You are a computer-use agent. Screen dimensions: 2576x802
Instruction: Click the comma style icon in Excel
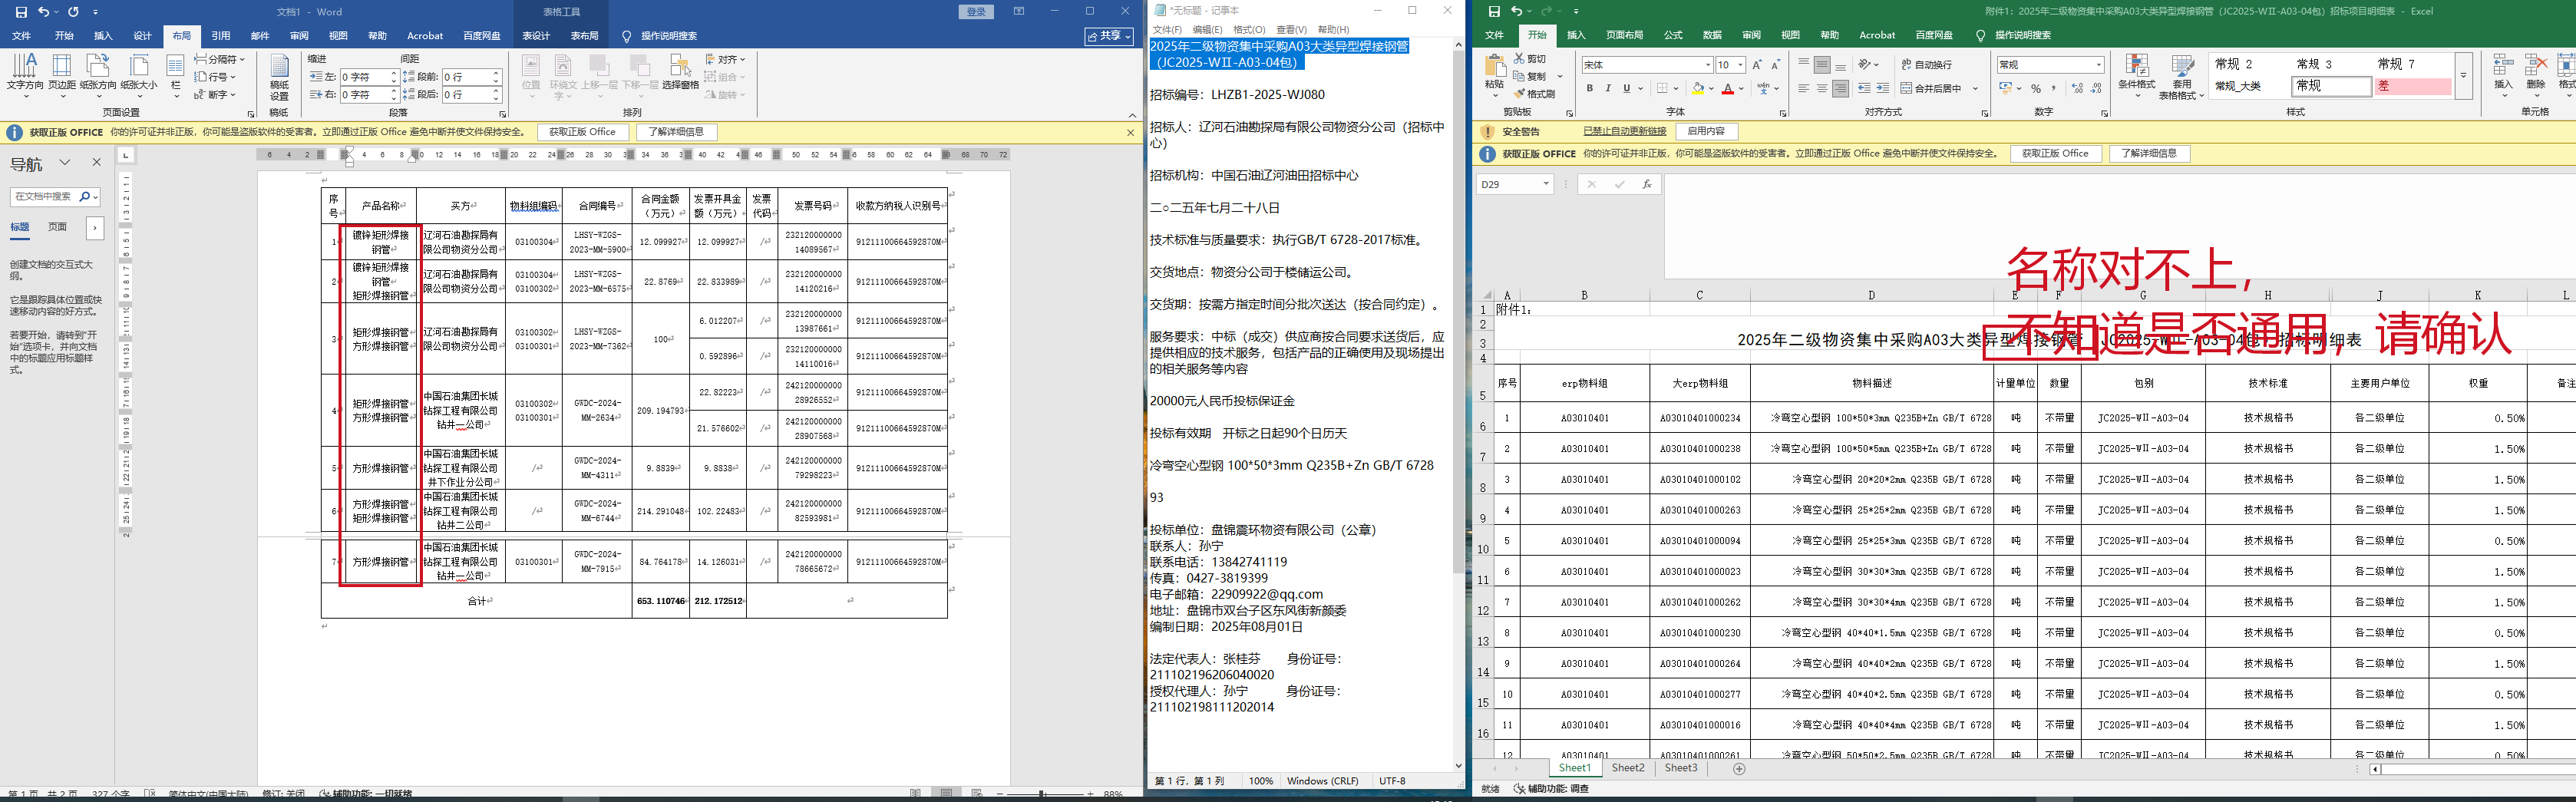pos(2053,89)
